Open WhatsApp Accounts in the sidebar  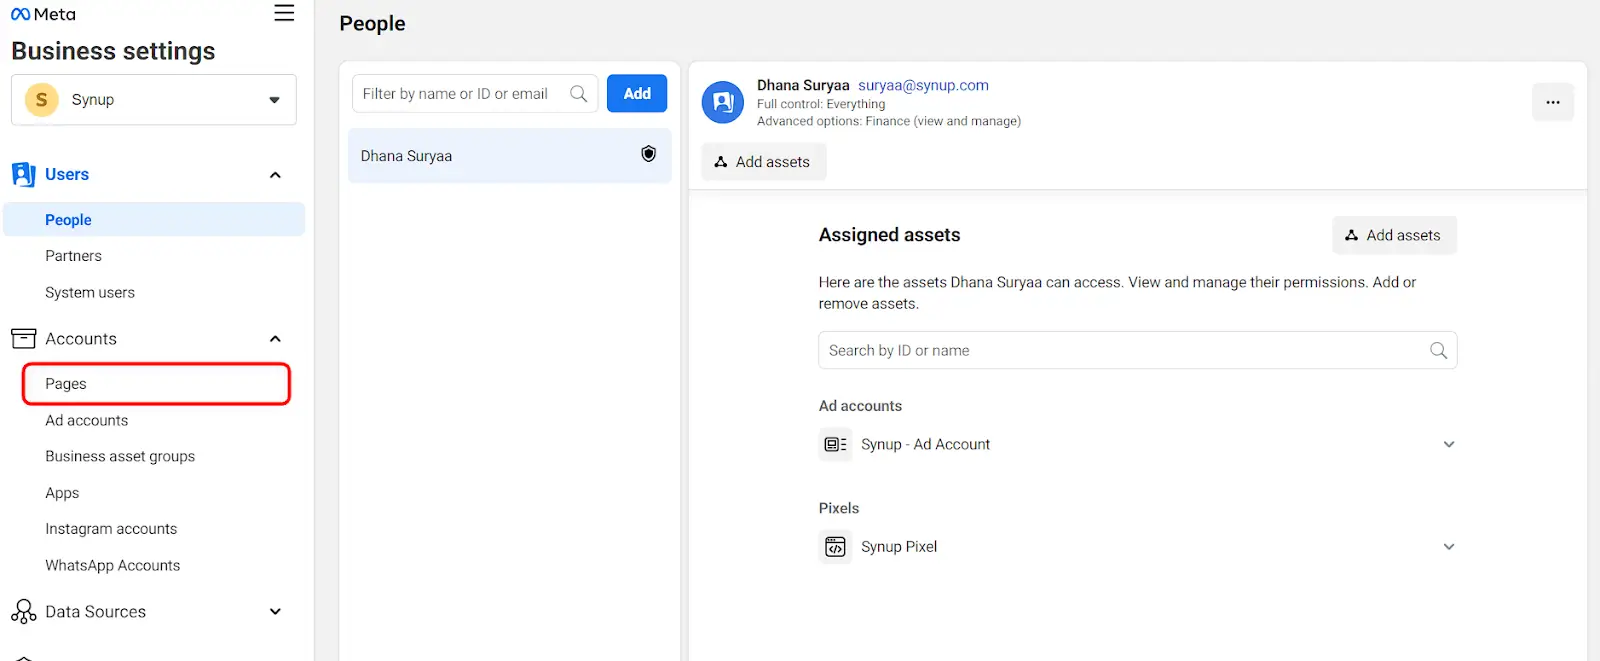pos(113,566)
